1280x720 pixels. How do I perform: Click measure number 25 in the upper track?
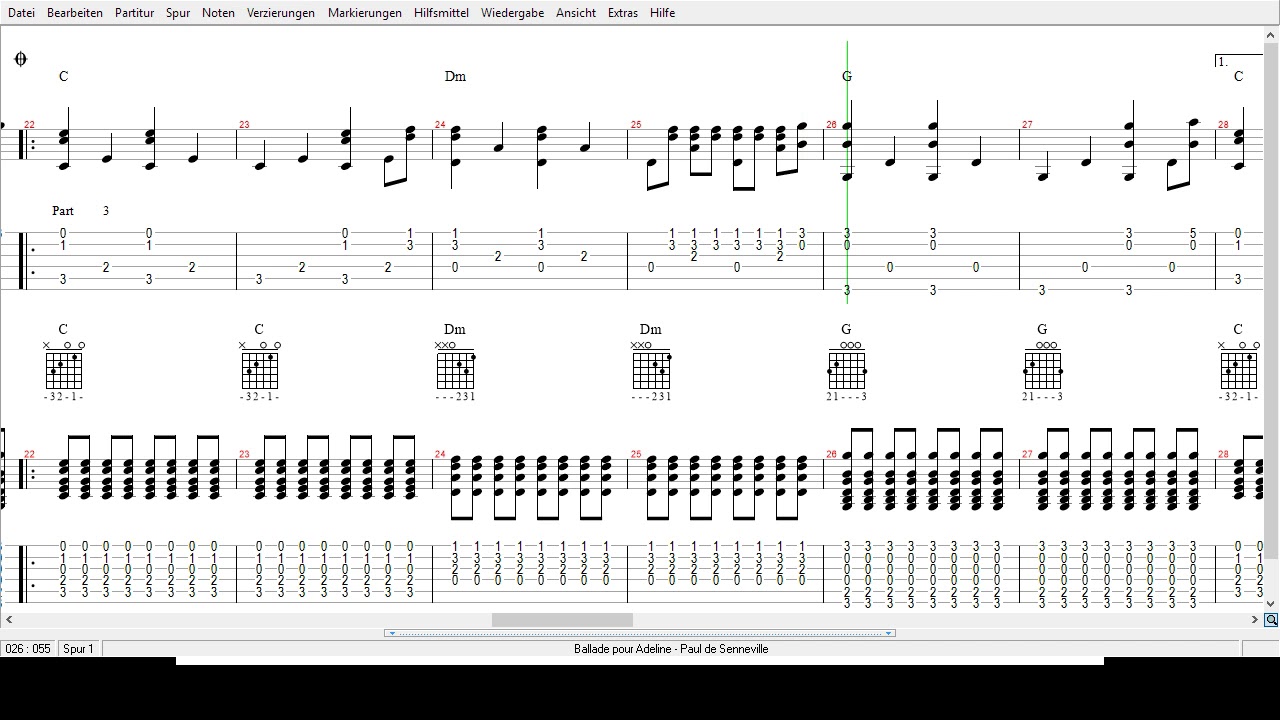coord(636,125)
